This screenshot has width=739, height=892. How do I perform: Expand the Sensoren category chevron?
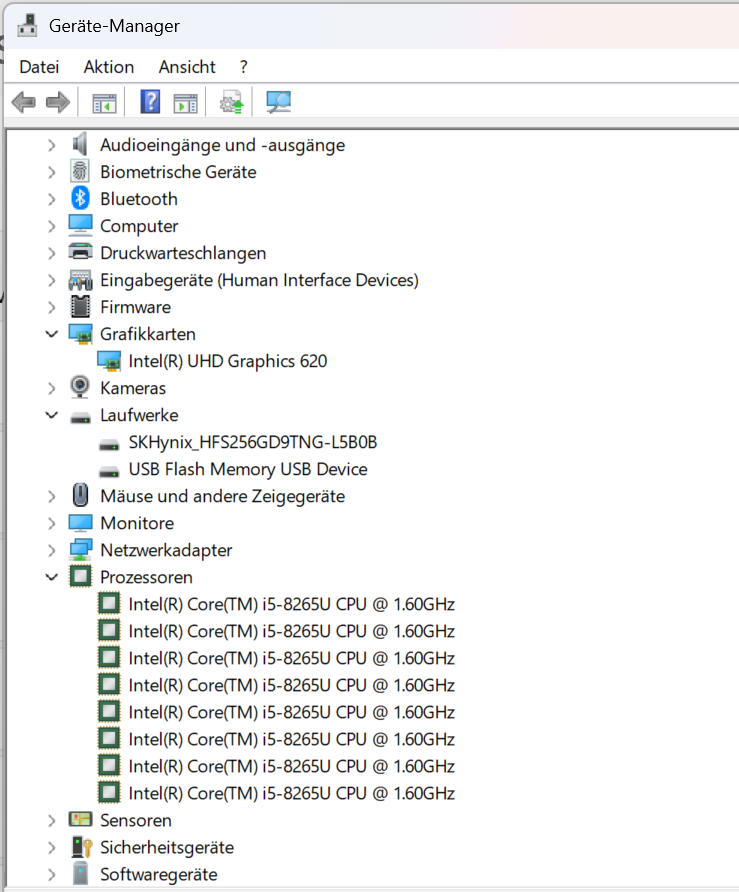pyautogui.click(x=52, y=821)
